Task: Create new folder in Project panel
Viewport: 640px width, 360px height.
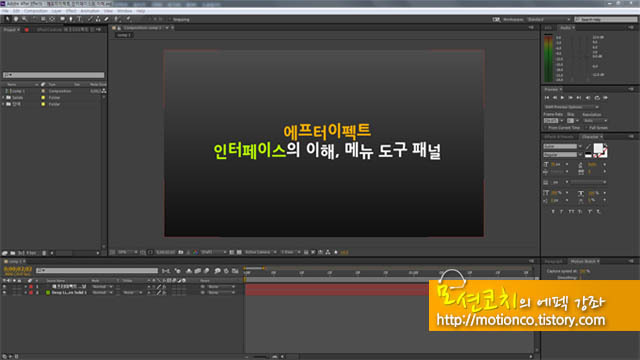Action: (x=13, y=253)
